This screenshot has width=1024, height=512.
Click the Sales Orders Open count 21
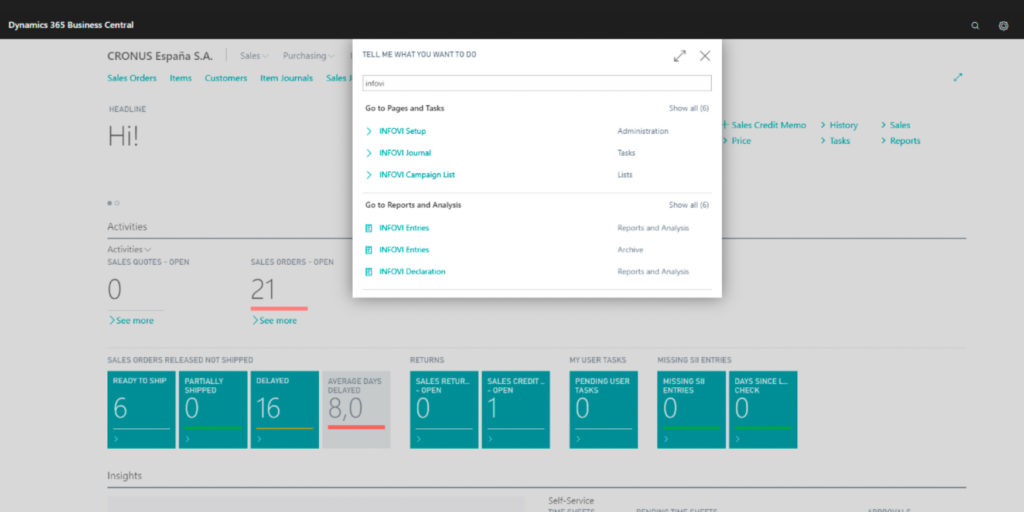pos(263,289)
